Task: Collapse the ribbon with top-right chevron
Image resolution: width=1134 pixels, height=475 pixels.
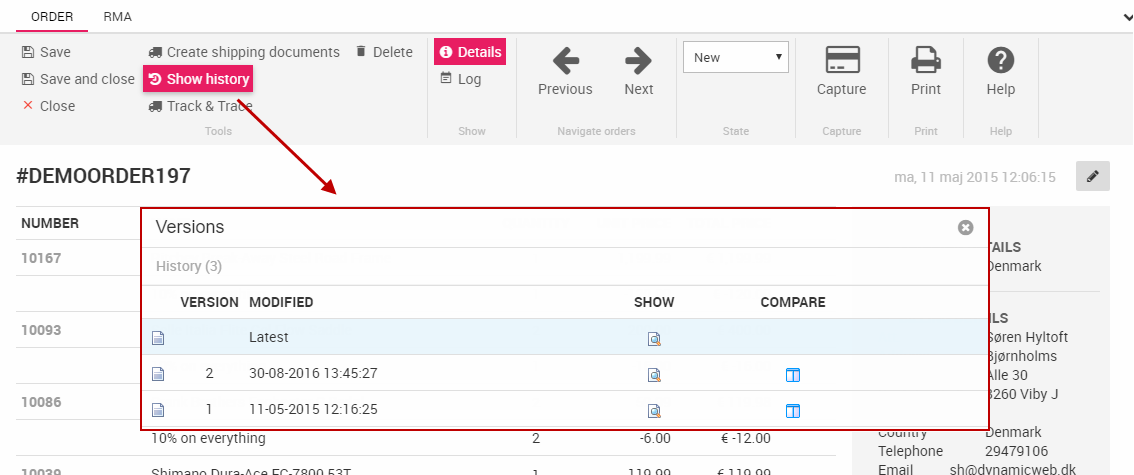Action: click(1125, 17)
